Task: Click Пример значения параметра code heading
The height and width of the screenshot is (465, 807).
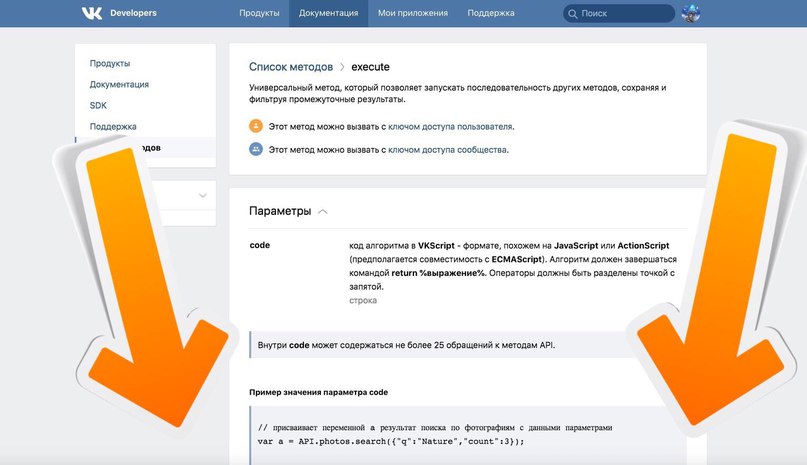Action: click(319, 392)
